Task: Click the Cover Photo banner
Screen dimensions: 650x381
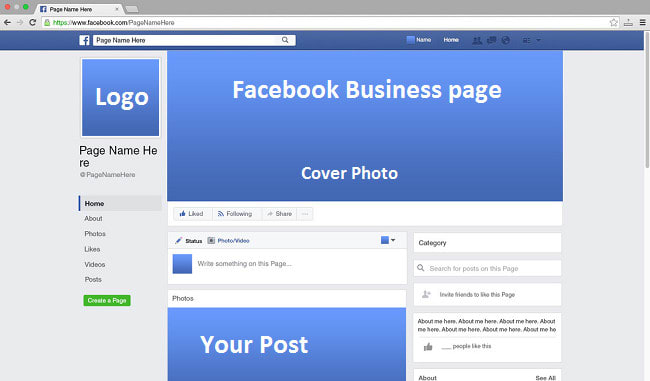Action: pos(365,126)
